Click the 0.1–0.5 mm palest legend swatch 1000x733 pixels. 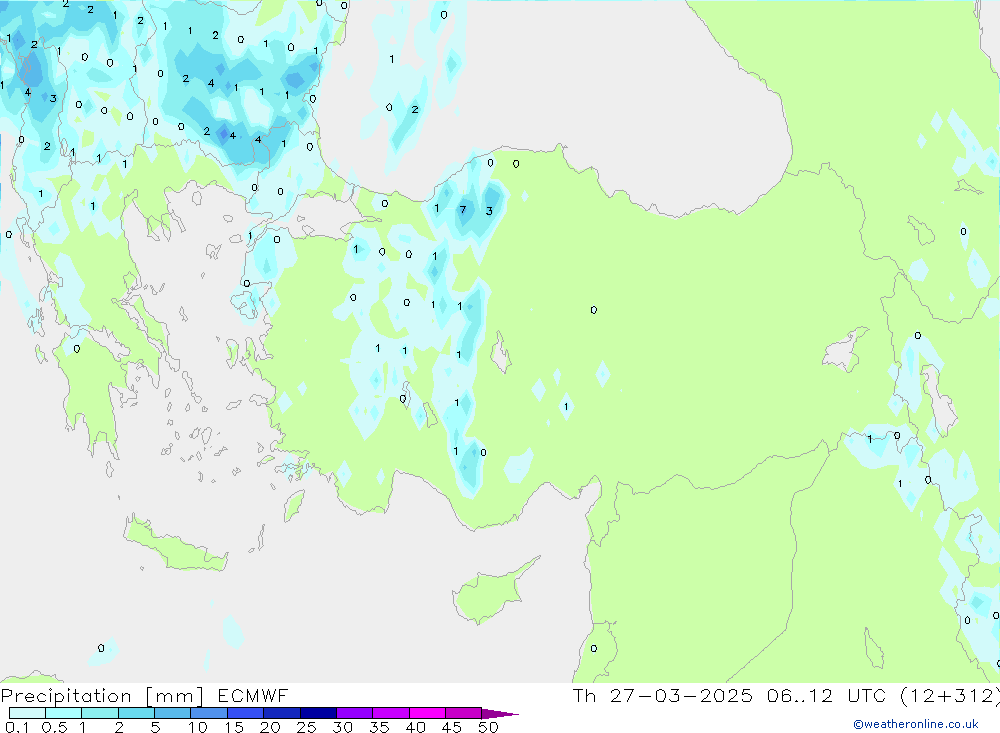click(x=27, y=713)
